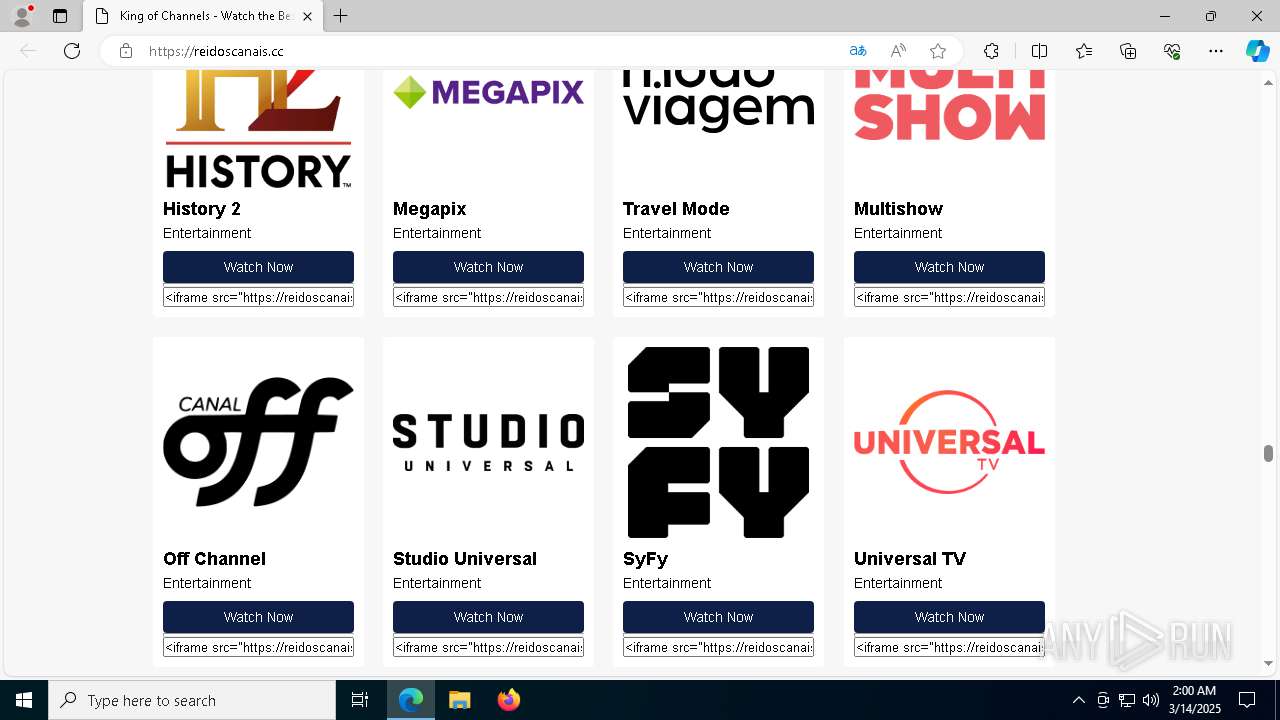Click the Megapix logo thumbnail

[488, 129]
